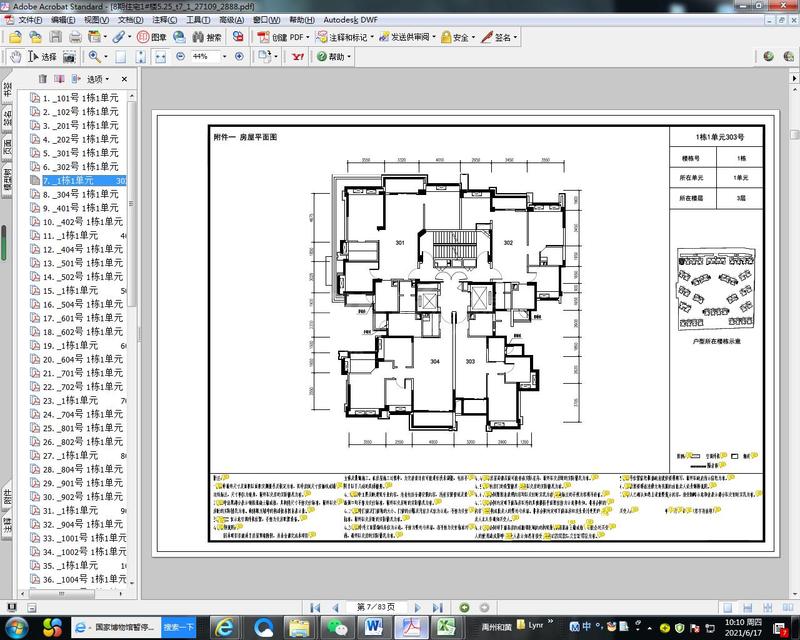Set view to Actual Size page icon
This screenshot has height=640, width=800.
point(121,57)
